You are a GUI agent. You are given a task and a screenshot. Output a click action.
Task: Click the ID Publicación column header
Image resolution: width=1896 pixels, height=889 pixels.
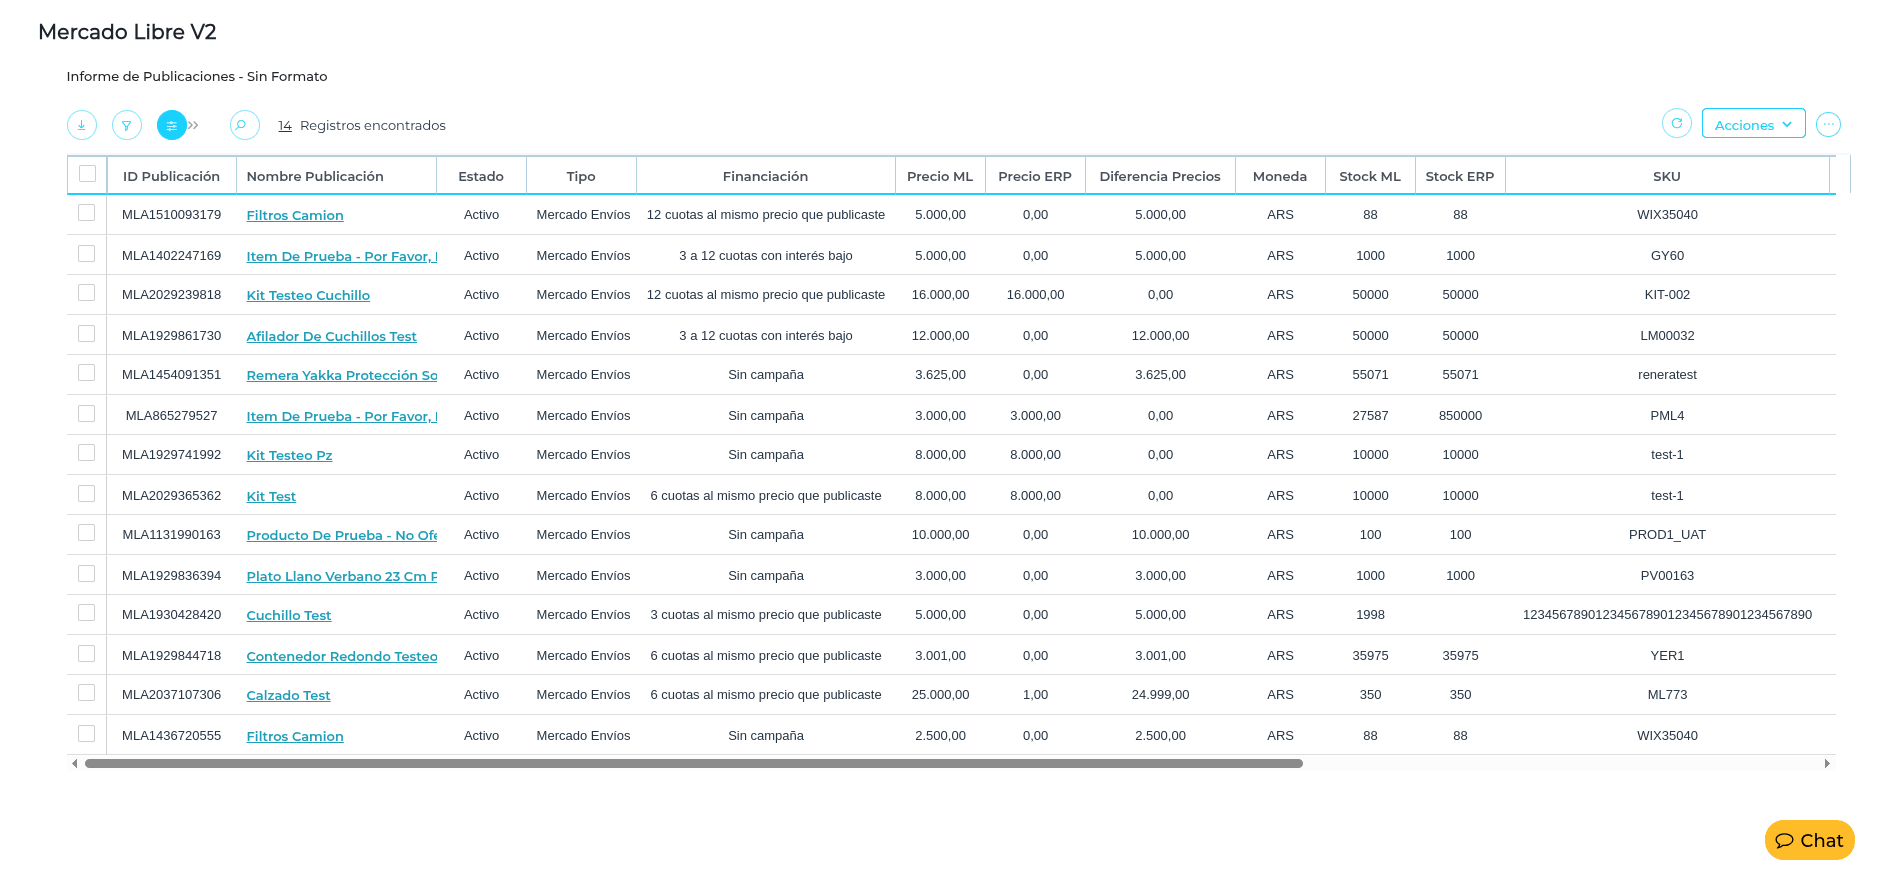coord(171,176)
